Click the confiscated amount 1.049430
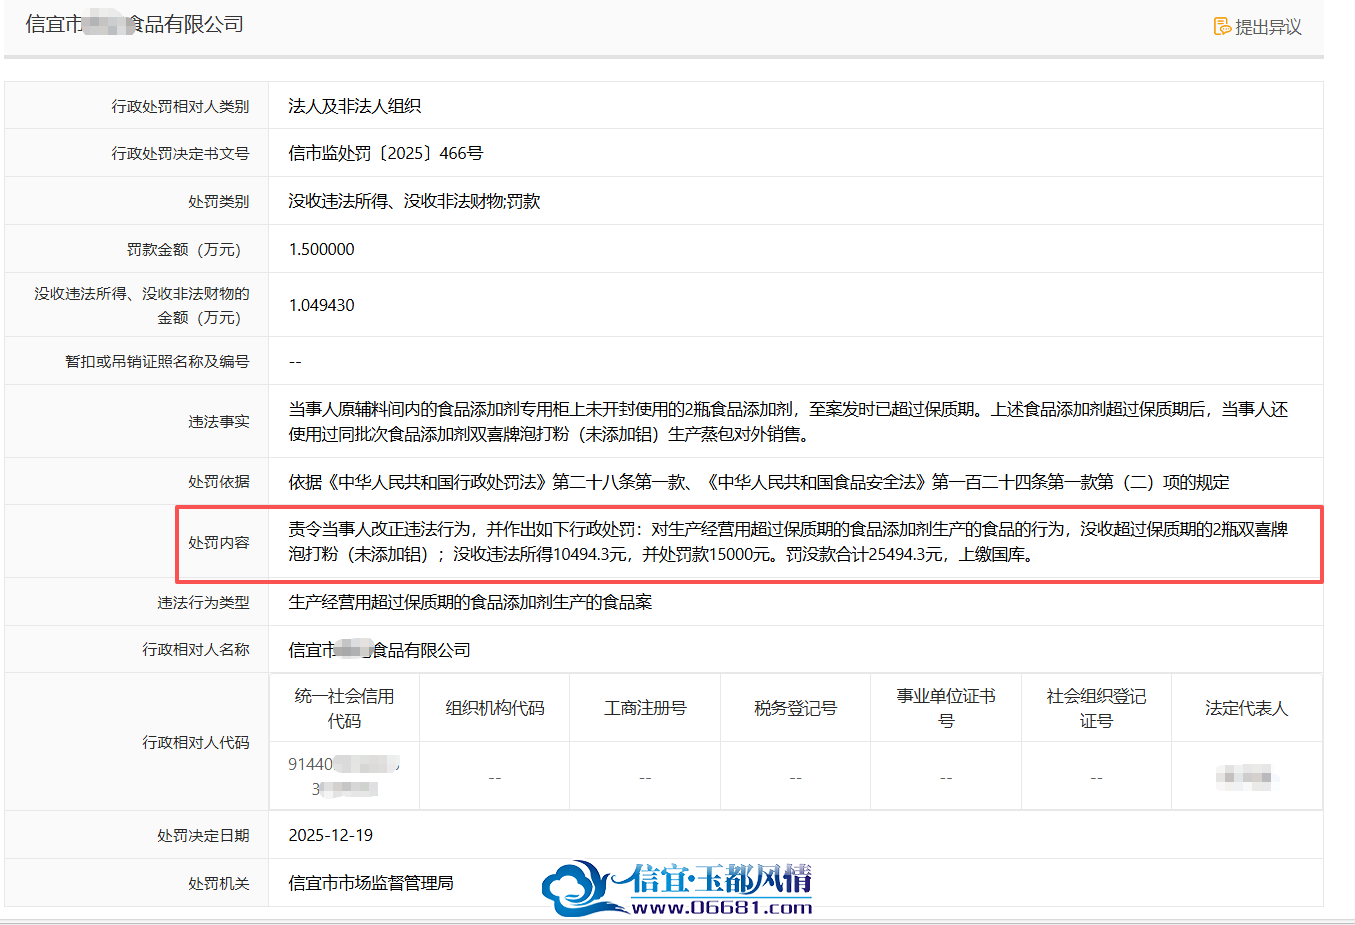Image resolution: width=1355 pixels, height=925 pixels. pyautogui.click(x=321, y=305)
